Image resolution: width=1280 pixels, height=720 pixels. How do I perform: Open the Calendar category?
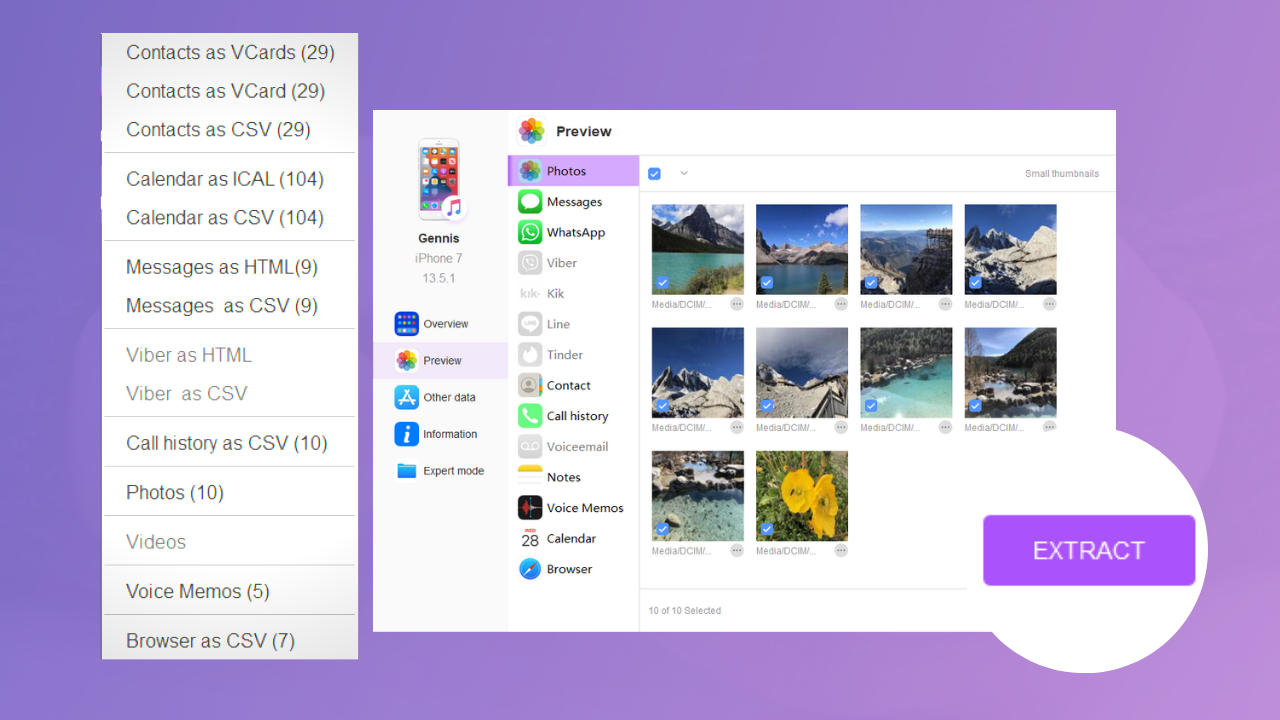[570, 539]
